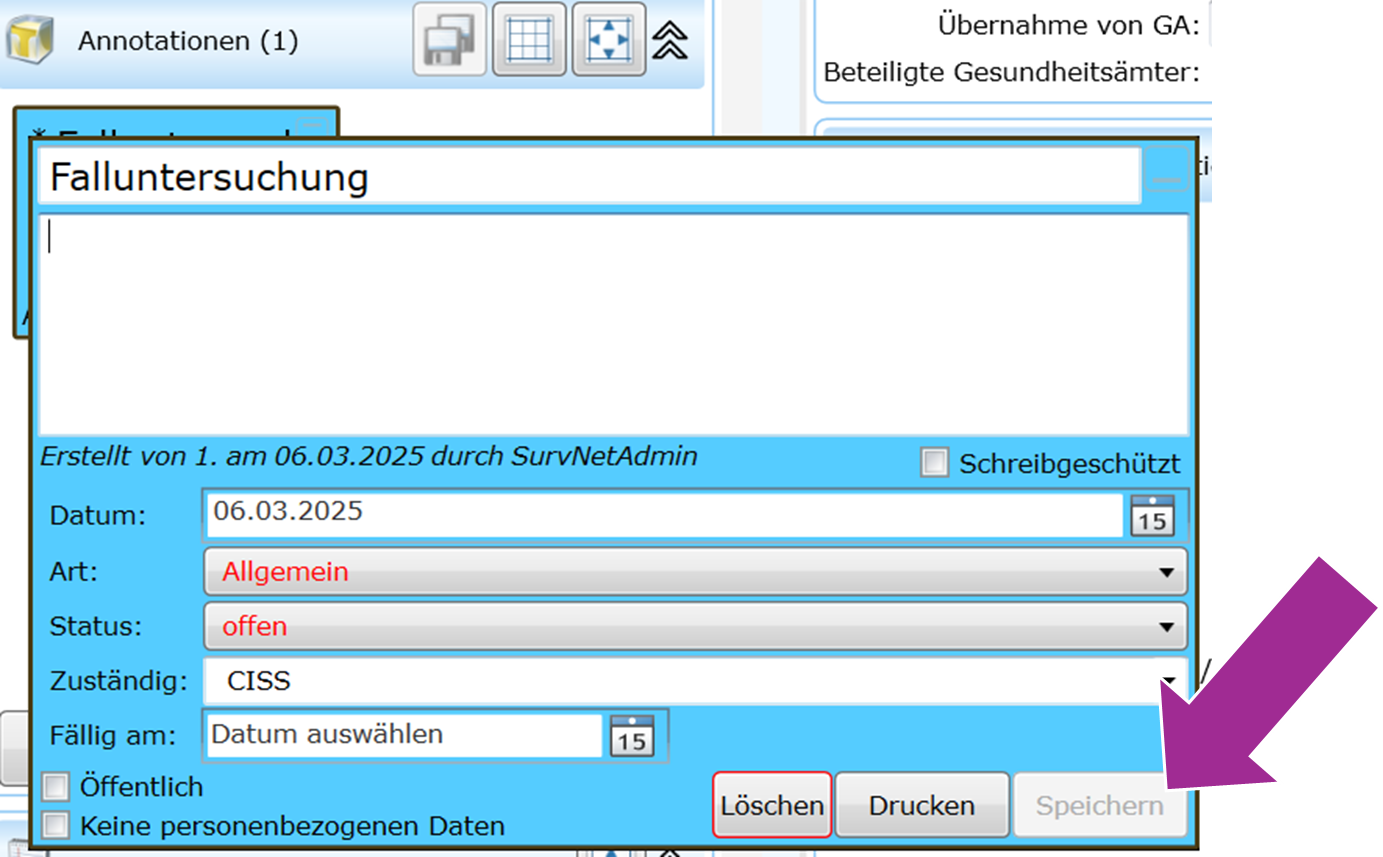Enable the Schreibgeschützt checkbox
This screenshot has width=1383, height=857.
point(934,463)
